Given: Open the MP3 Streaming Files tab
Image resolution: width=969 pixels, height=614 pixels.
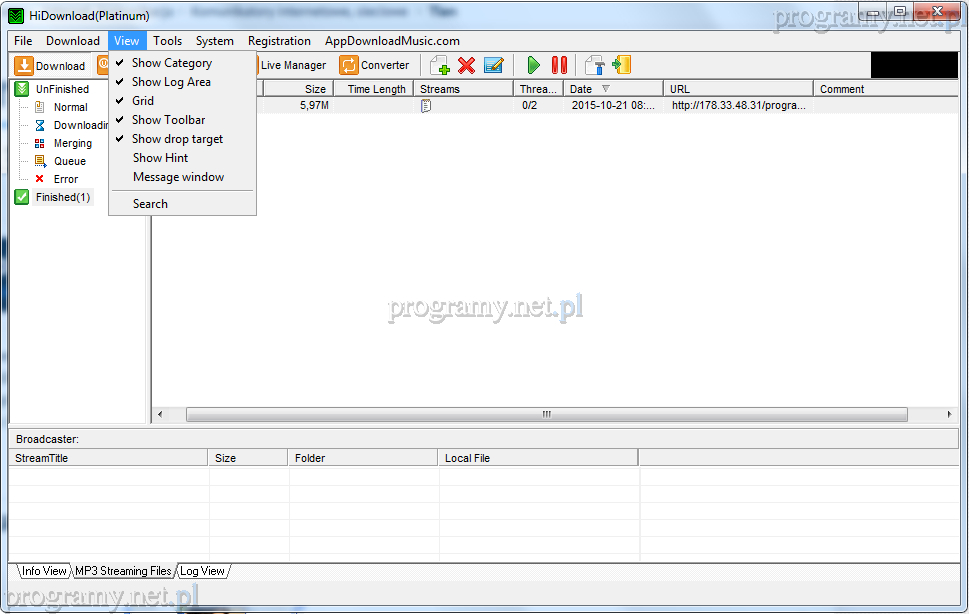Looking at the screenshot, I should (x=123, y=571).
